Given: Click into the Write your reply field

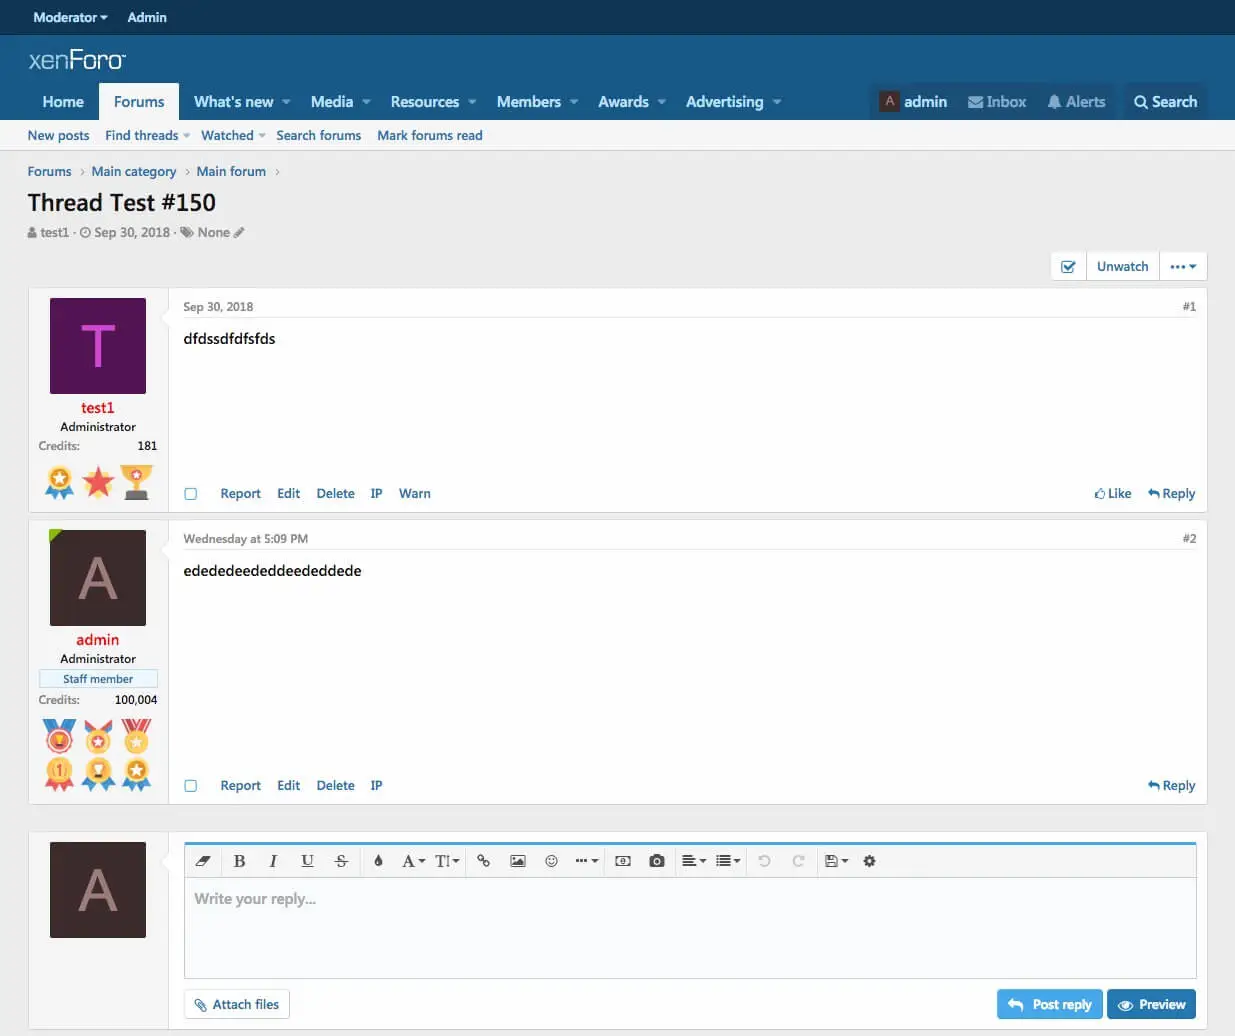Looking at the screenshot, I should (x=690, y=927).
